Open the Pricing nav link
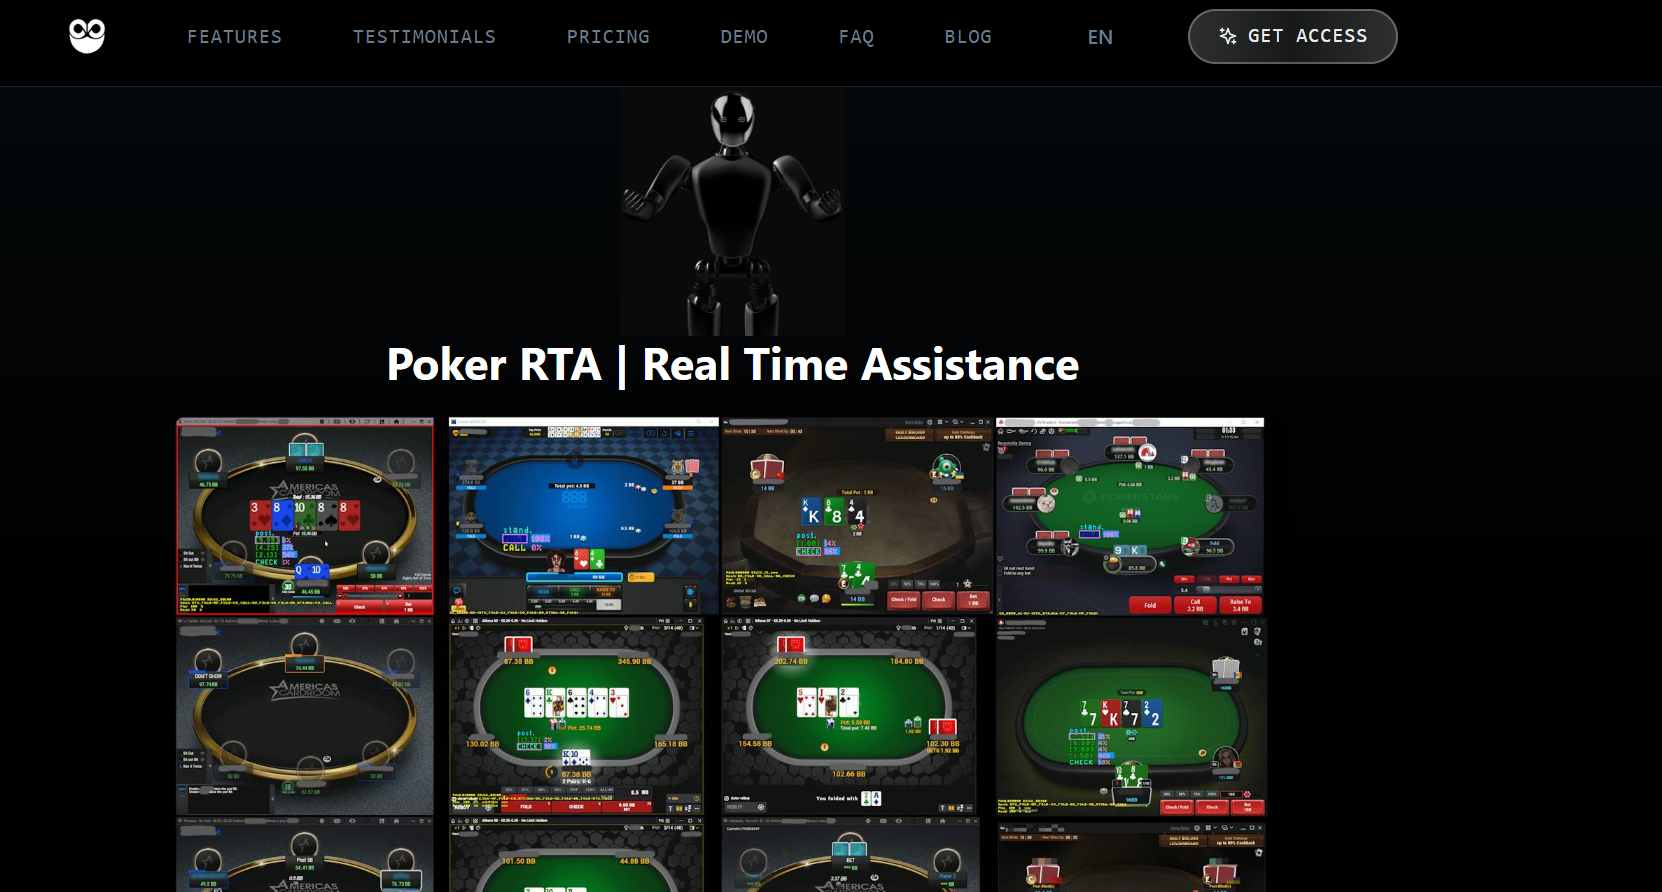1662x892 pixels. tap(608, 37)
